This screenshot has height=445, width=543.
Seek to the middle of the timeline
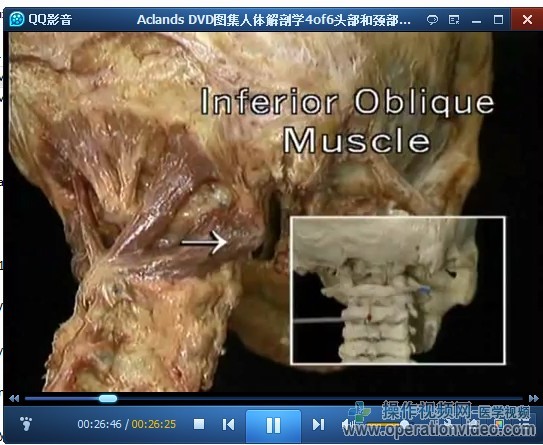point(274,399)
